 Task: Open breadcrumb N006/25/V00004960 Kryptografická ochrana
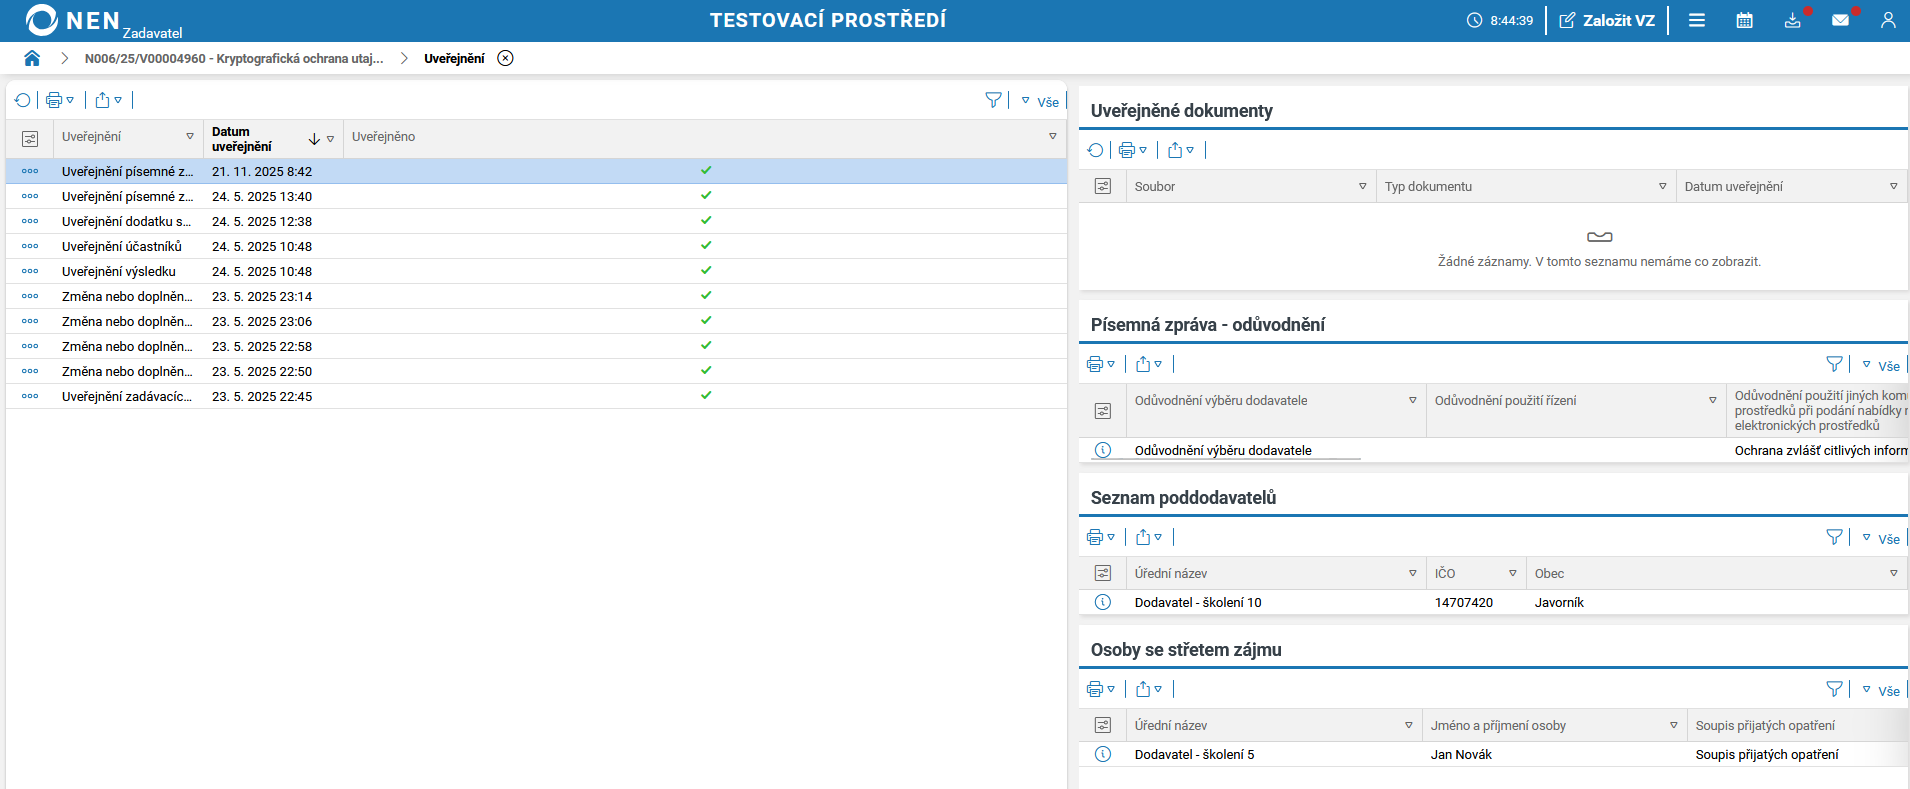(x=234, y=59)
